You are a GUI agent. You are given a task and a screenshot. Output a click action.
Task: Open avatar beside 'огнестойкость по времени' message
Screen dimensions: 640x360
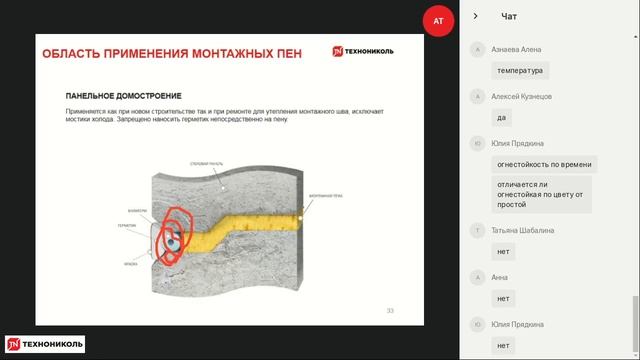[478, 143]
